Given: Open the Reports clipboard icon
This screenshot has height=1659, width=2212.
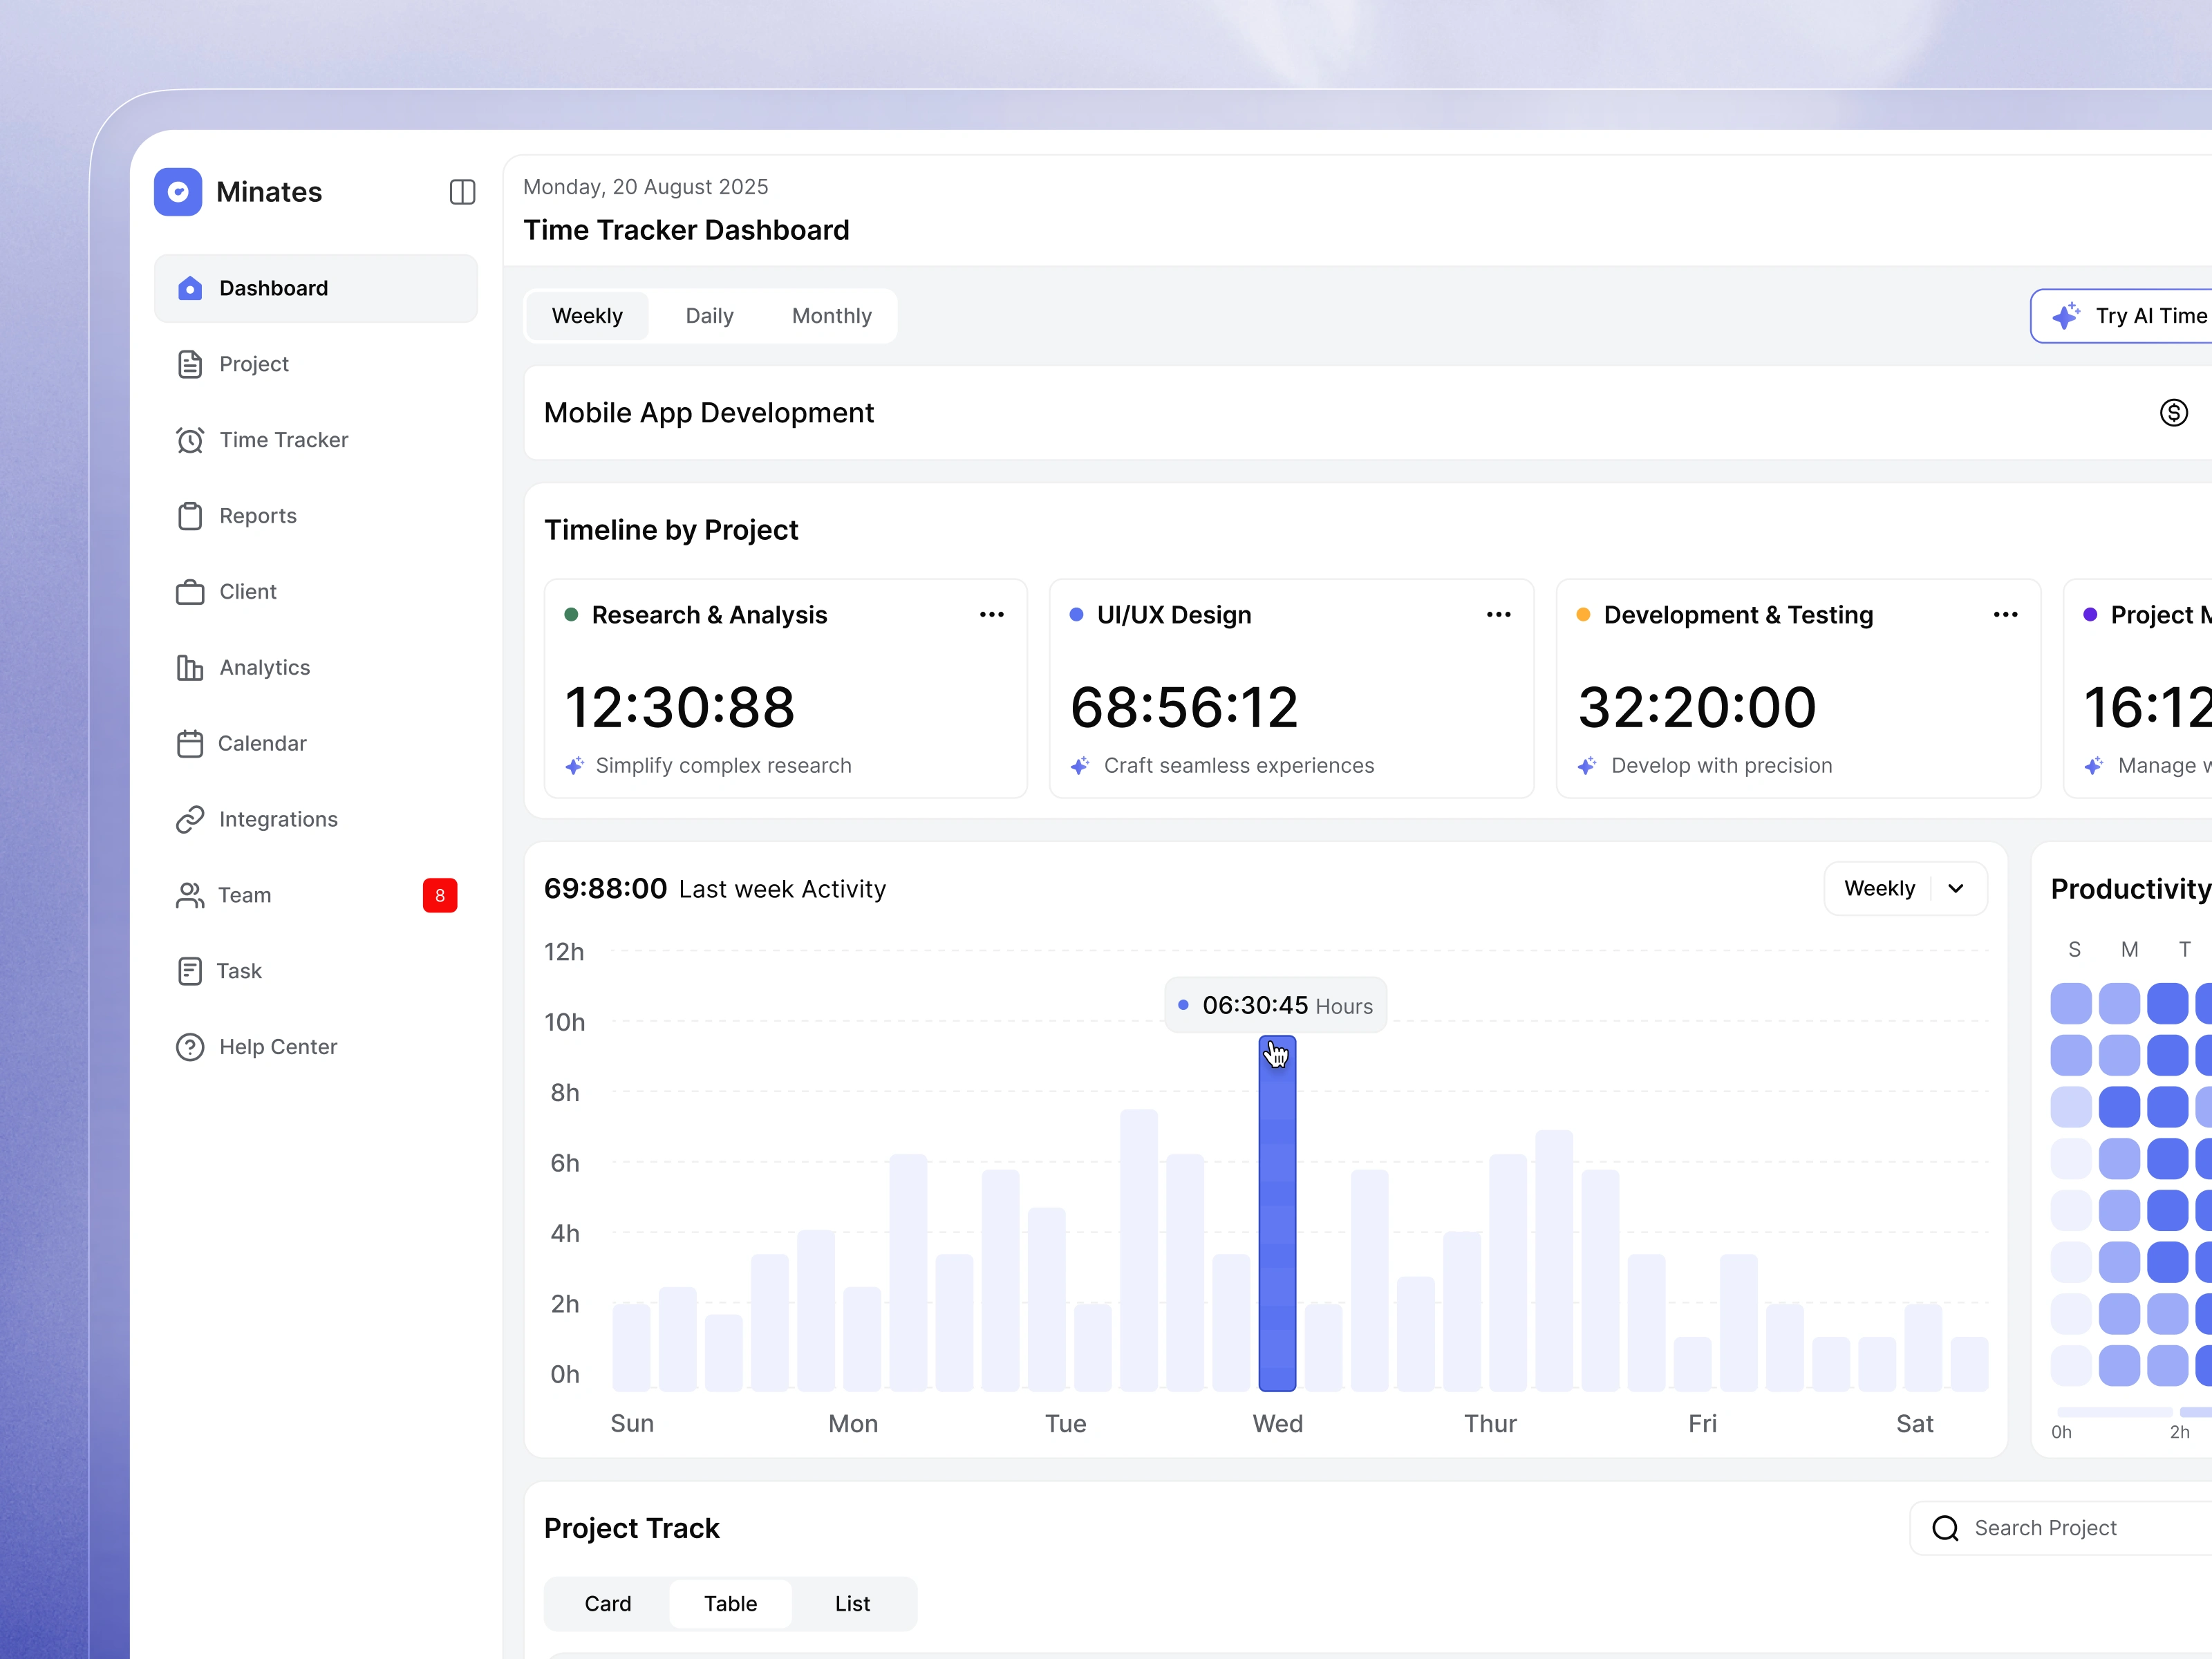Looking at the screenshot, I should click(x=190, y=516).
